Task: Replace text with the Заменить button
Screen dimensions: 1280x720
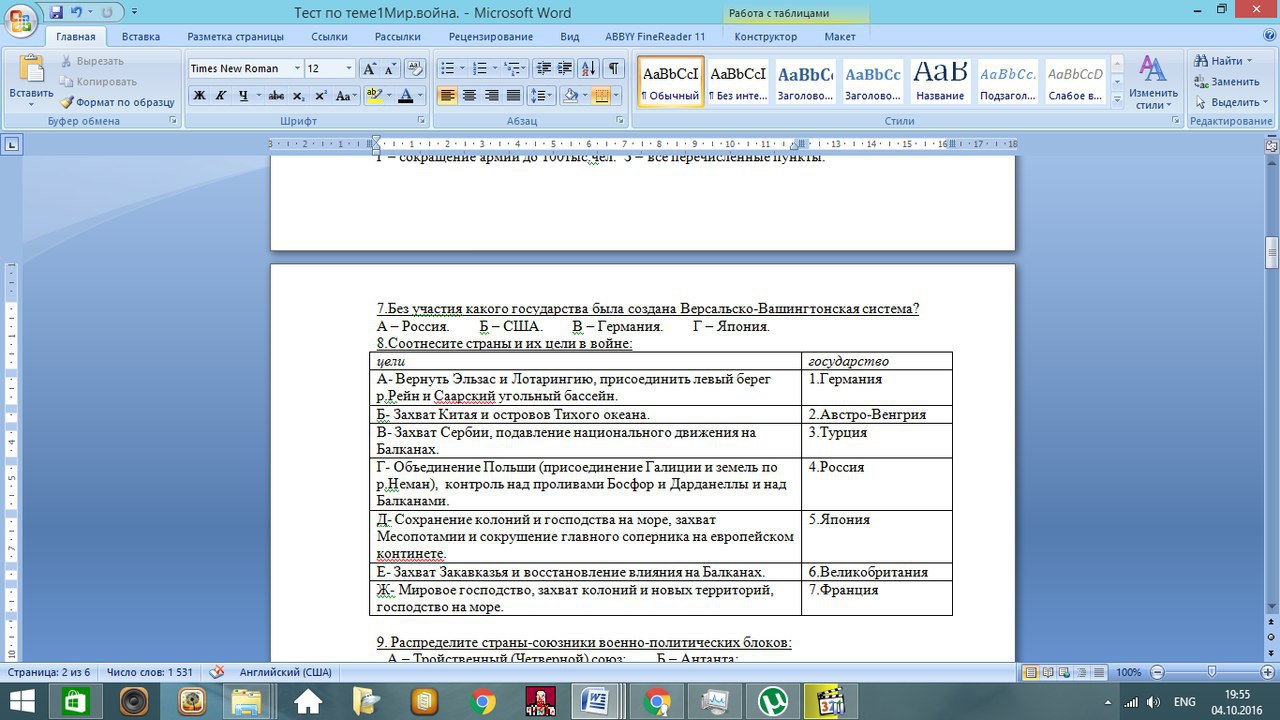Action: click(x=1228, y=82)
